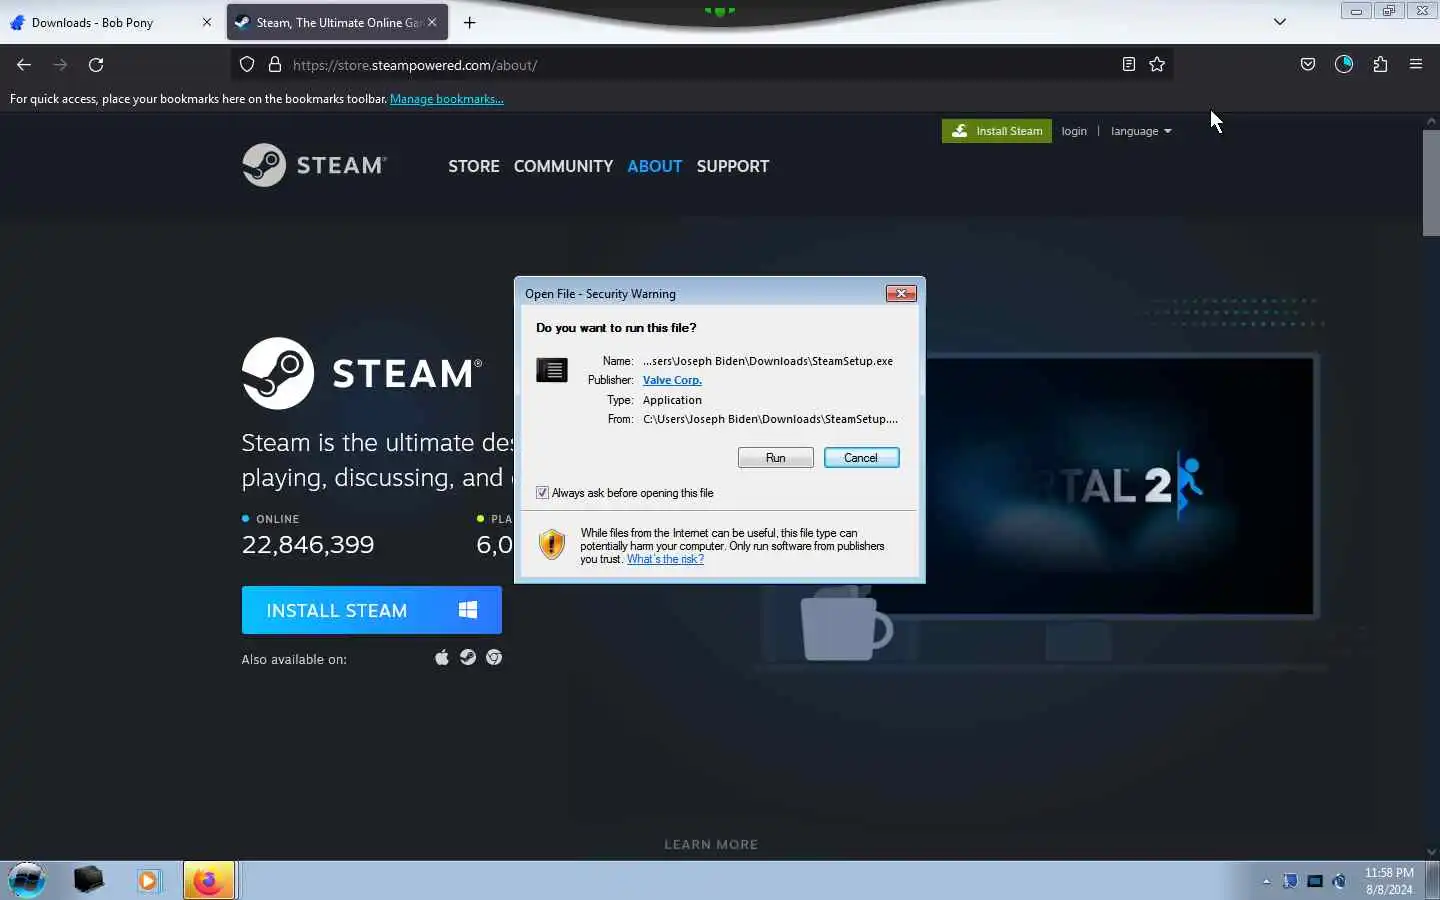Click the volume tray icon

tap(1340, 881)
